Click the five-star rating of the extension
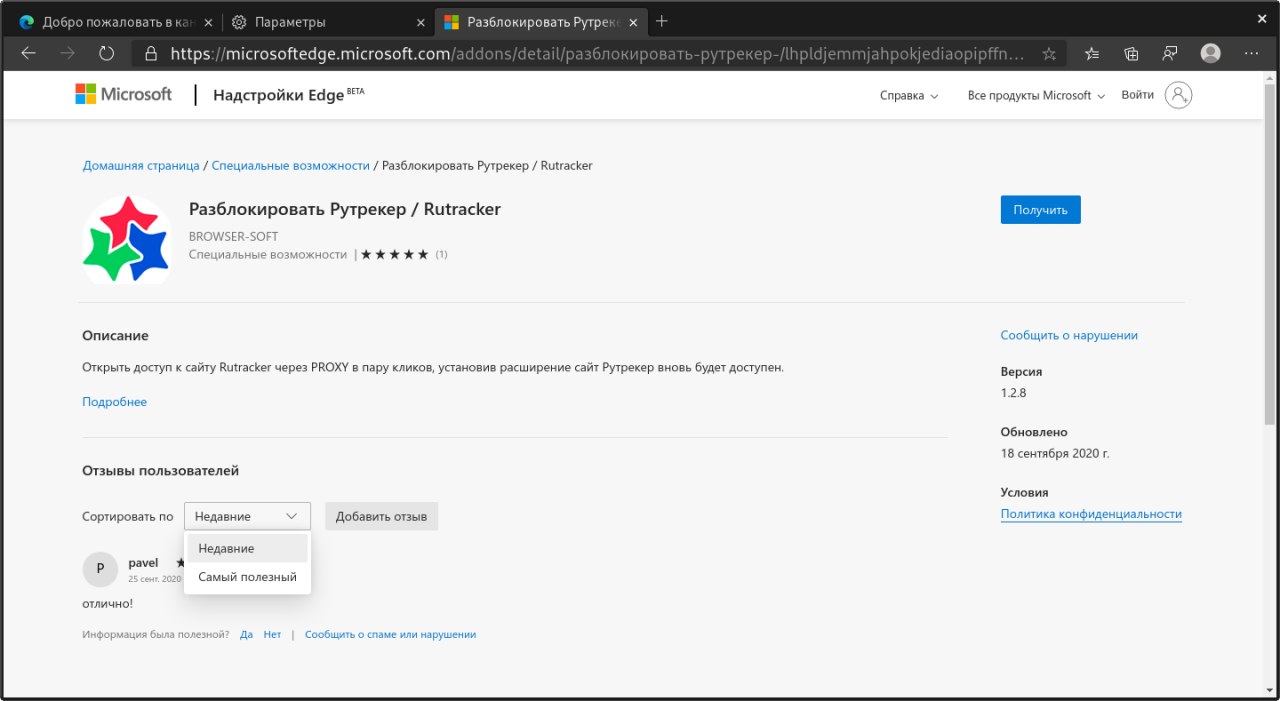This screenshot has width=1280, height=701. 395,255
